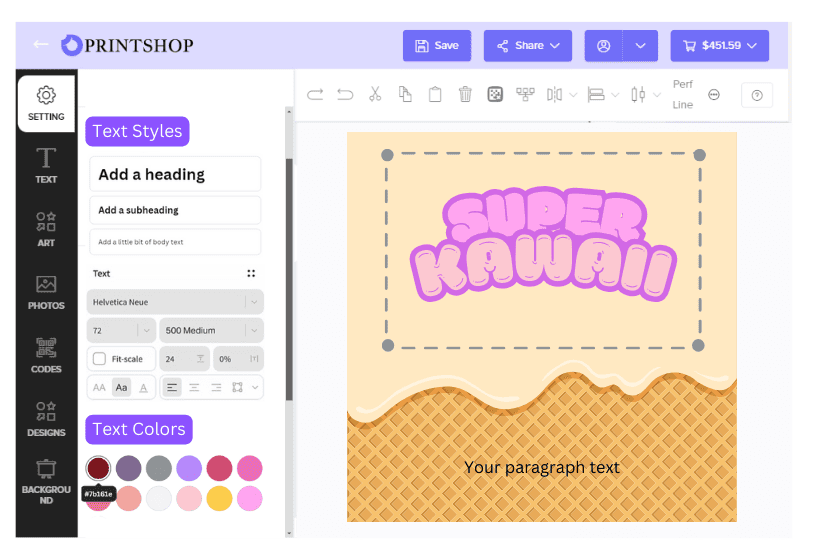Screen dimensions: 819x547
Task: Click the clipboard paste icon
Action: tap(435, 95)
